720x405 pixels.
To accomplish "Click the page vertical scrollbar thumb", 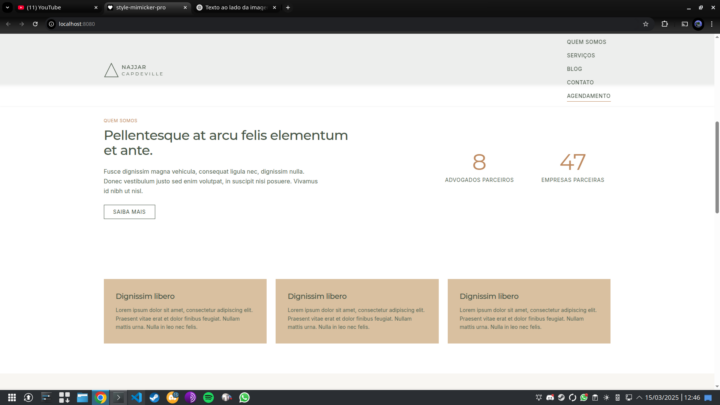I will [716, 165].
